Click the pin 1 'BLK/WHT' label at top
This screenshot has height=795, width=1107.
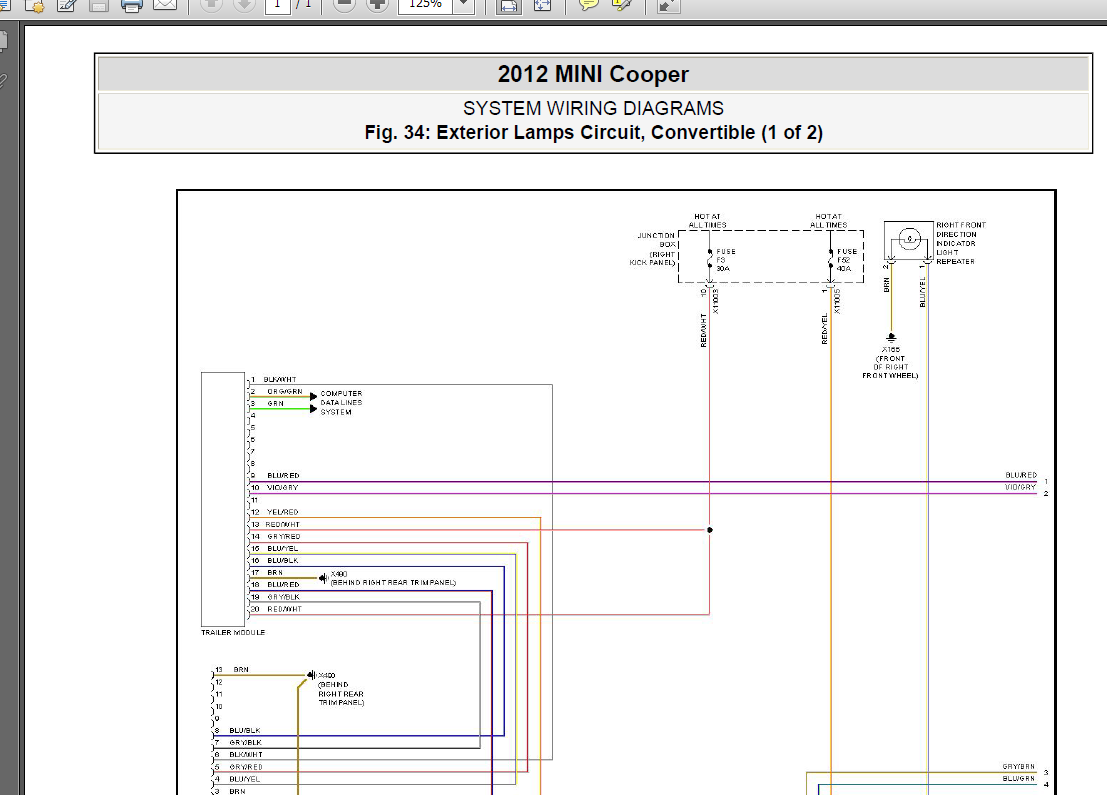[x=280, y=379]
